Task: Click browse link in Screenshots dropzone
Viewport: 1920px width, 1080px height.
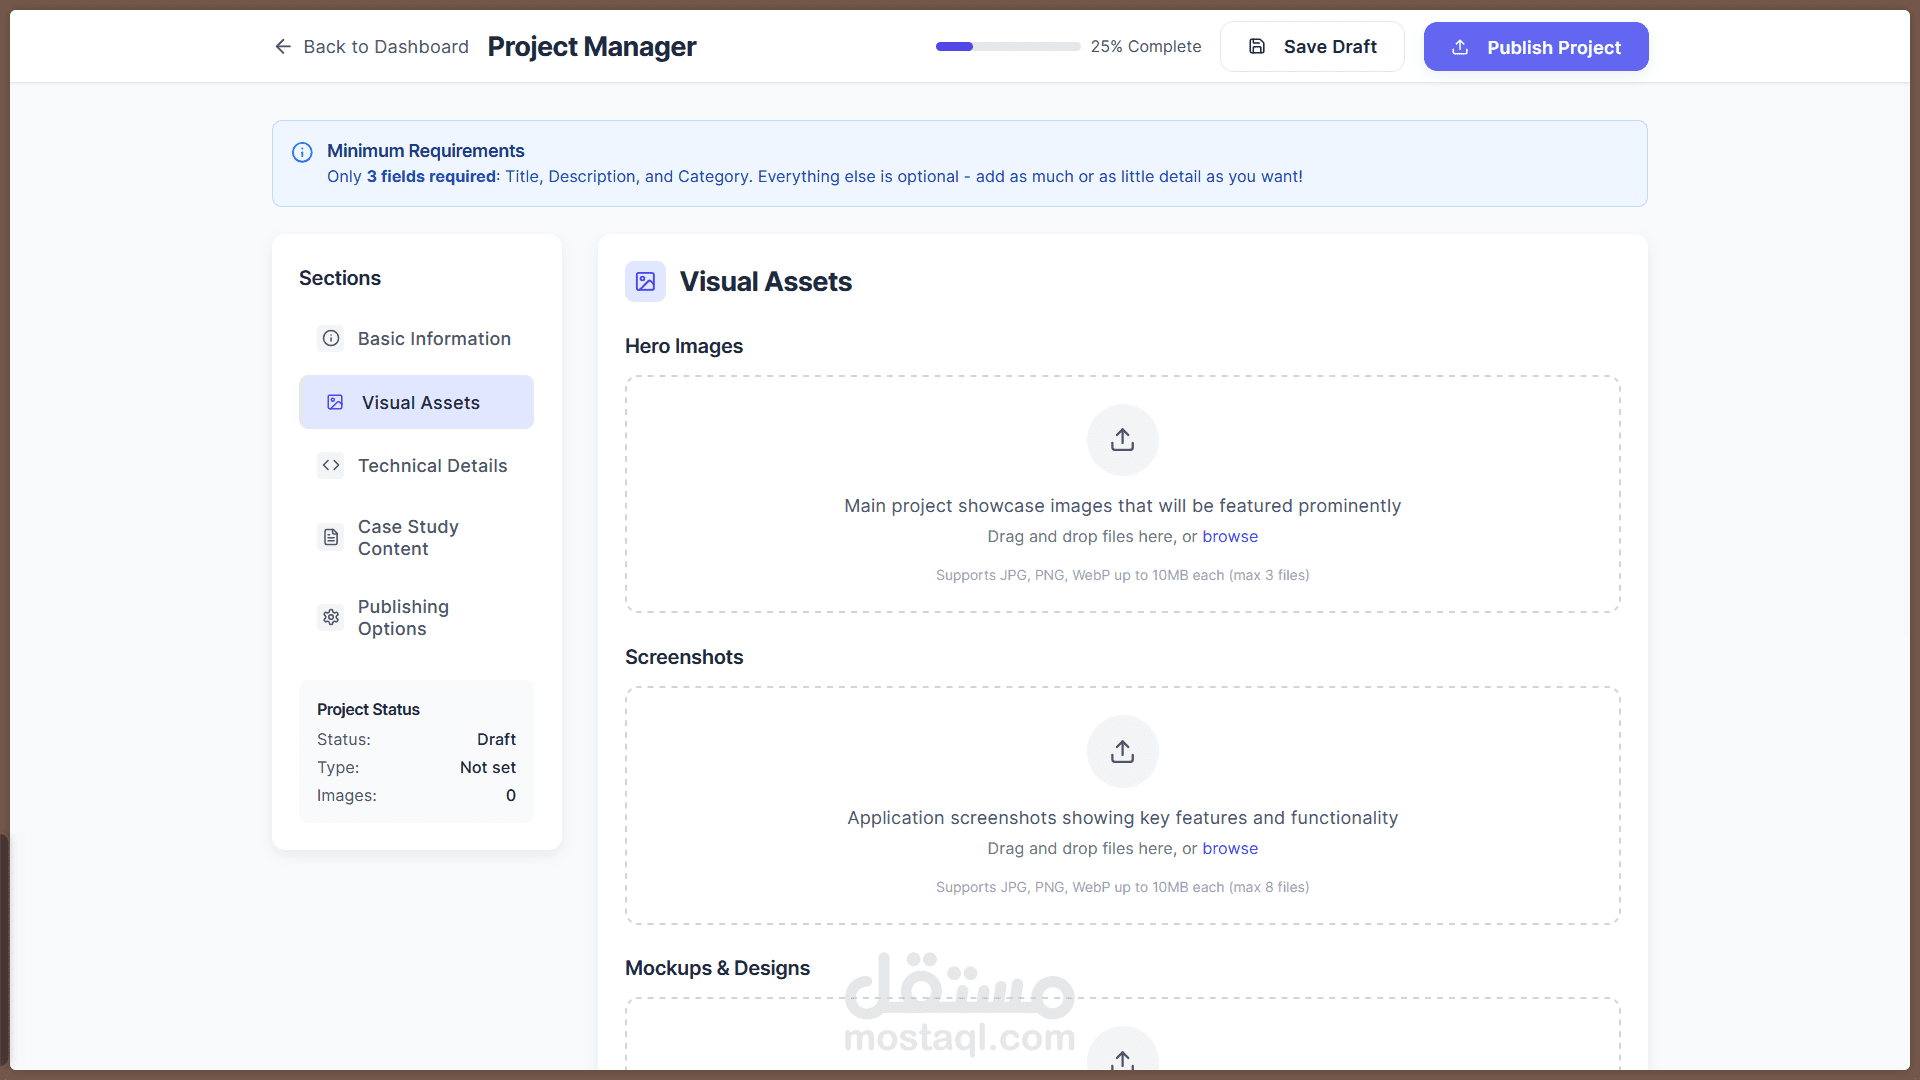Action: click(x=1229, y=849)
